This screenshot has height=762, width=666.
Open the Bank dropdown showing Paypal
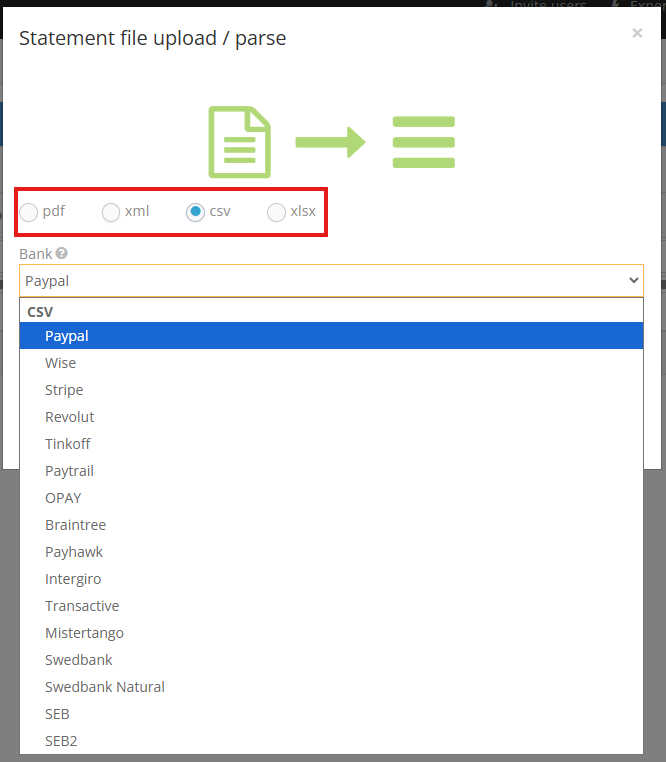coord(332,281)
